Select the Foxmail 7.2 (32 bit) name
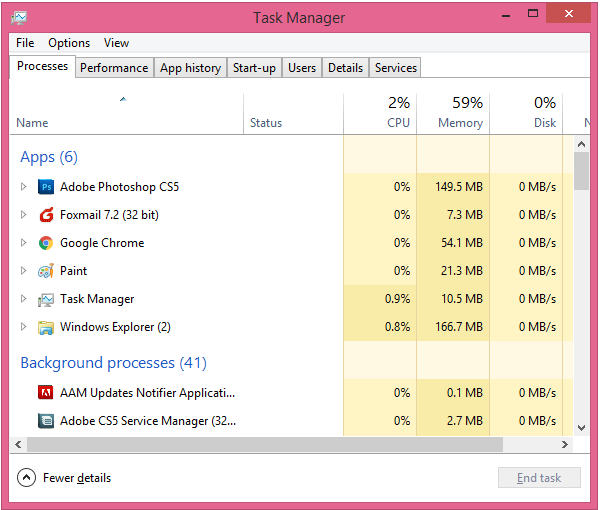 click(109, 215)
